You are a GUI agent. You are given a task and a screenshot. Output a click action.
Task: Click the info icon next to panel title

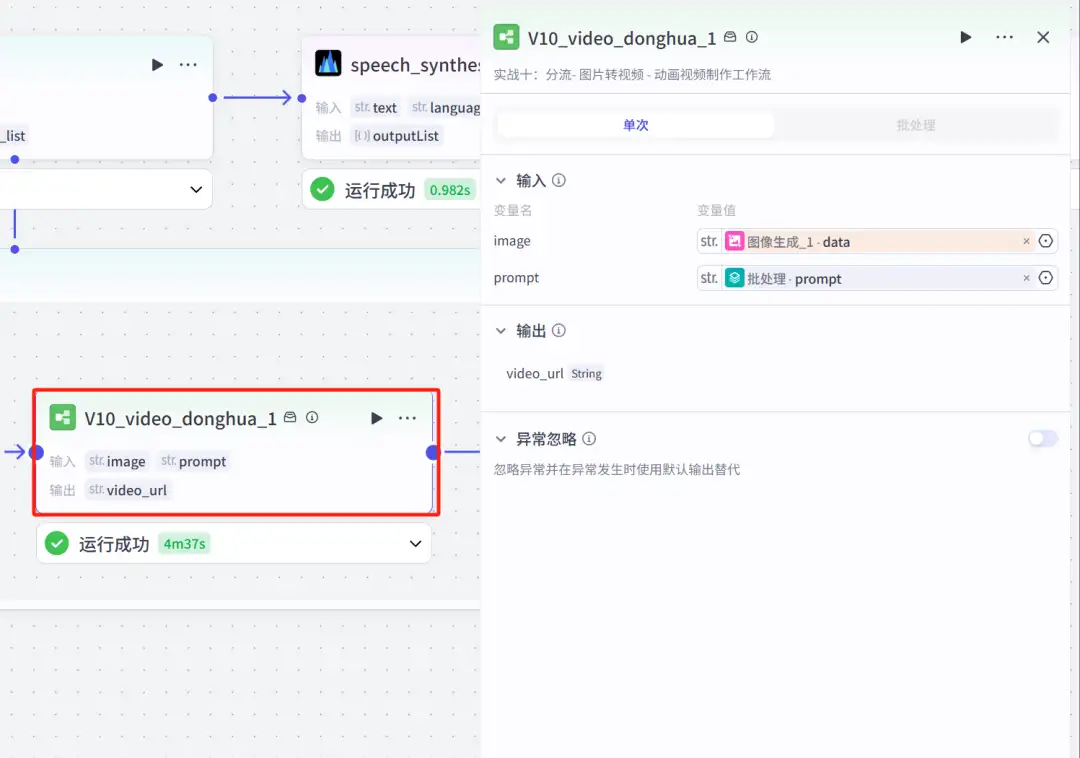[x=752, y=37]
